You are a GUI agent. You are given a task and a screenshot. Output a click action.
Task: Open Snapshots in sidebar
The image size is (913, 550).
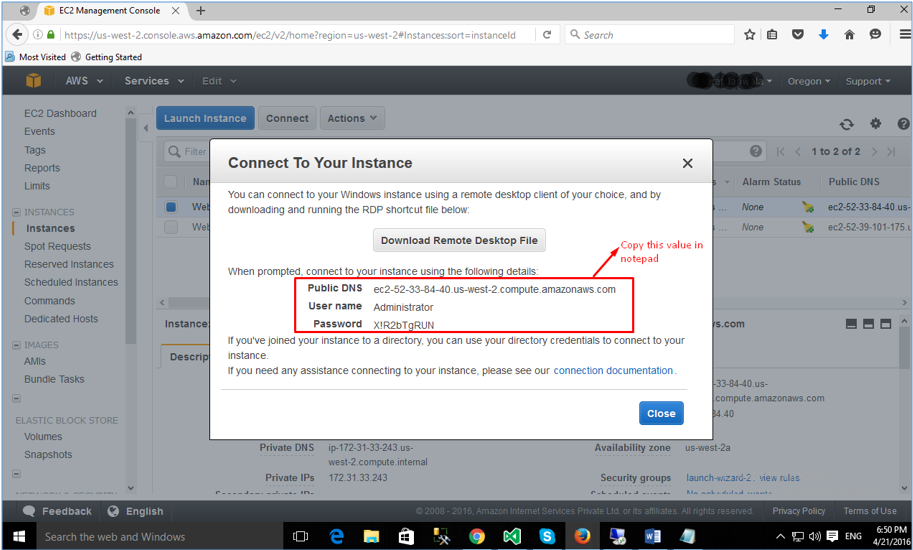[48, 455]
